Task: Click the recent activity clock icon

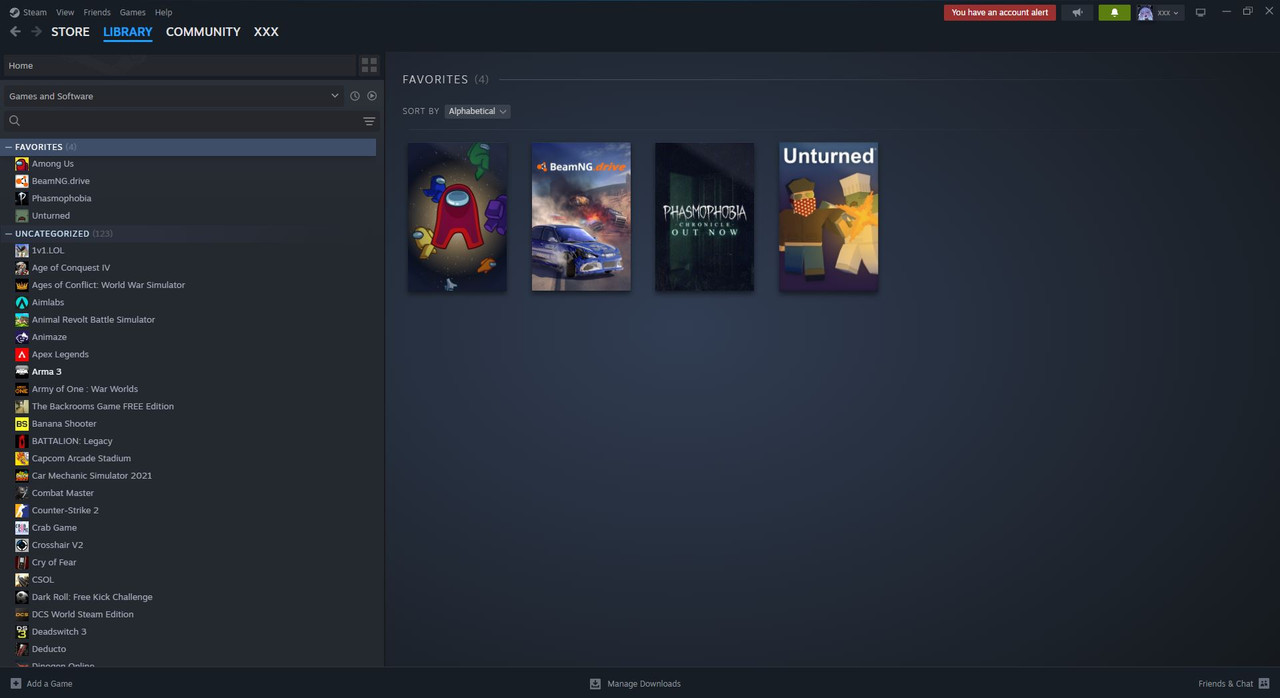Action: tap(354, 96)
